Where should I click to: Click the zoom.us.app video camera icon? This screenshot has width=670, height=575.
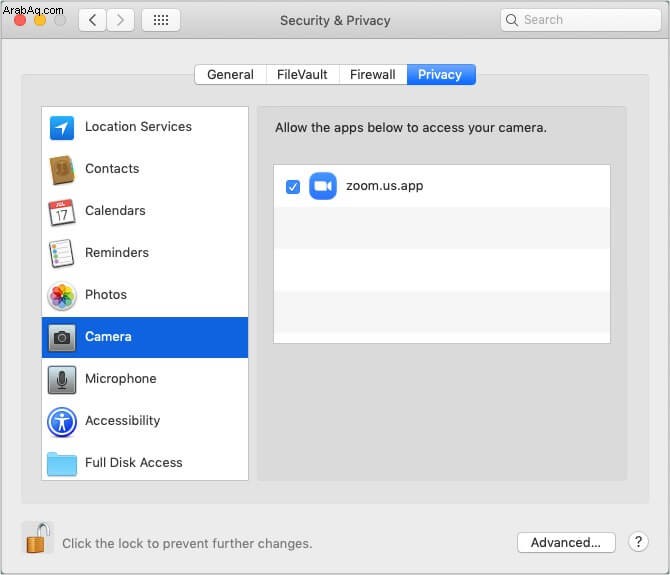pyautogui.click(x=323, y=186)
